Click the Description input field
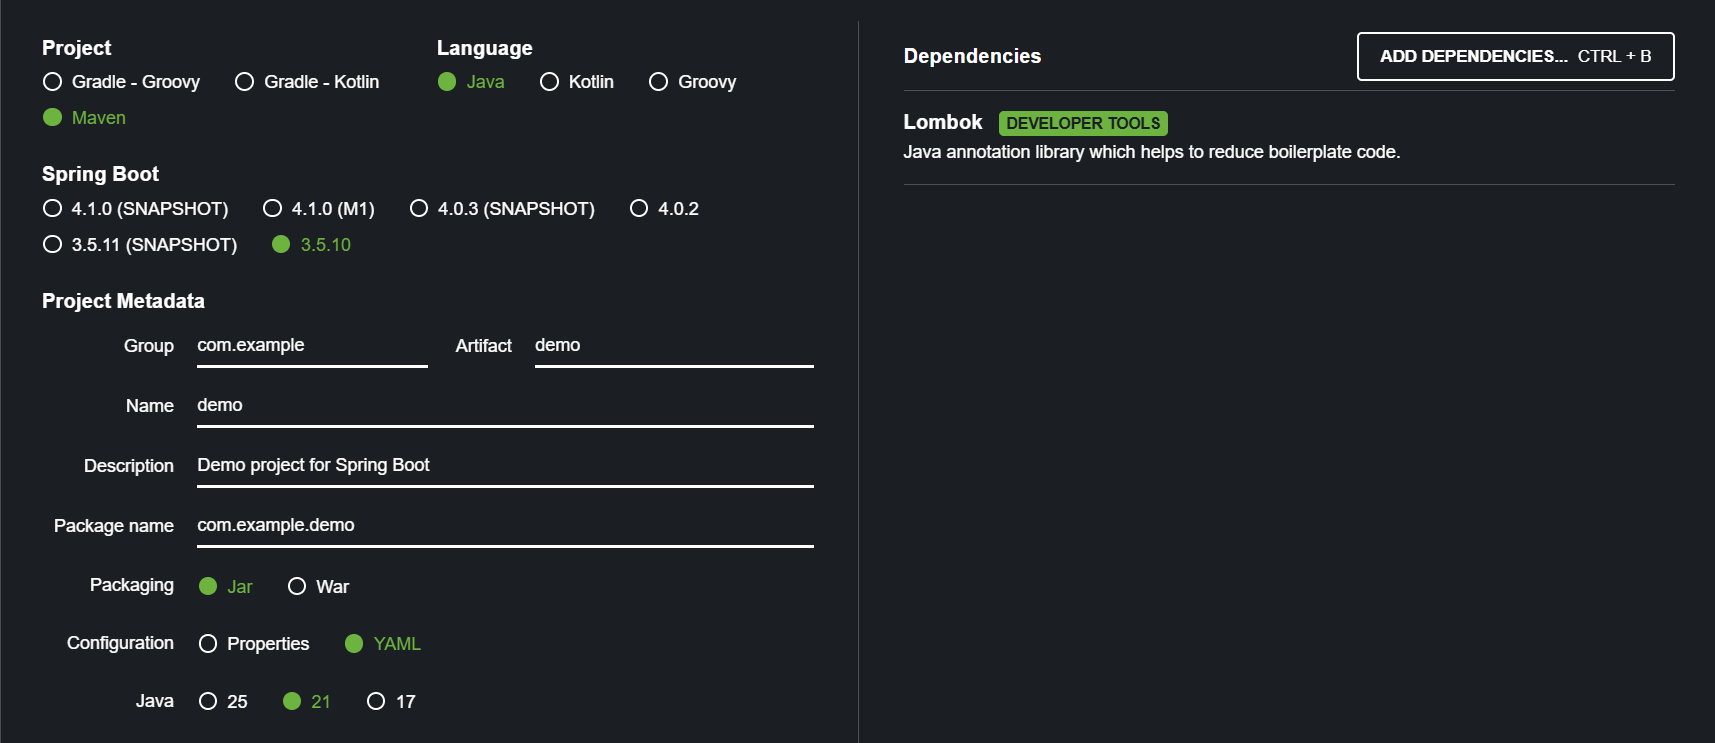1715x743 pixels. click(505, 466)
